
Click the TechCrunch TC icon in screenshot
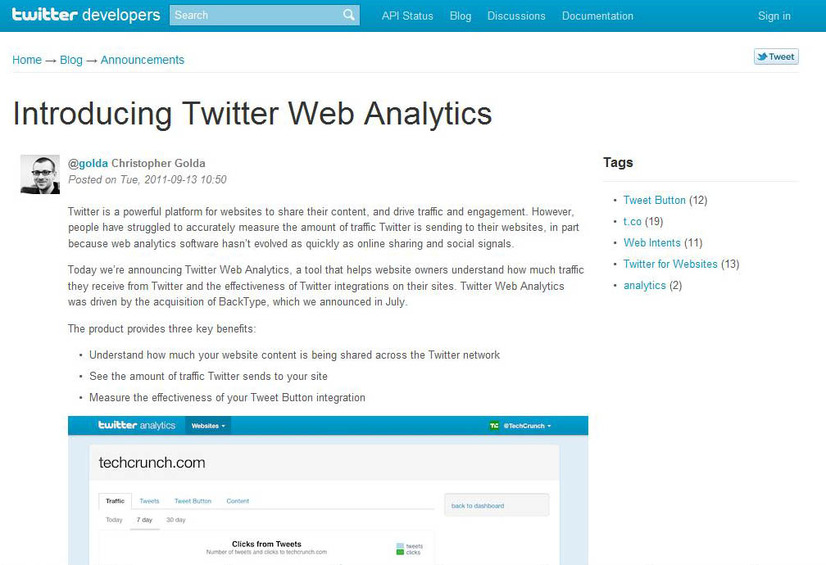[494, 425]
